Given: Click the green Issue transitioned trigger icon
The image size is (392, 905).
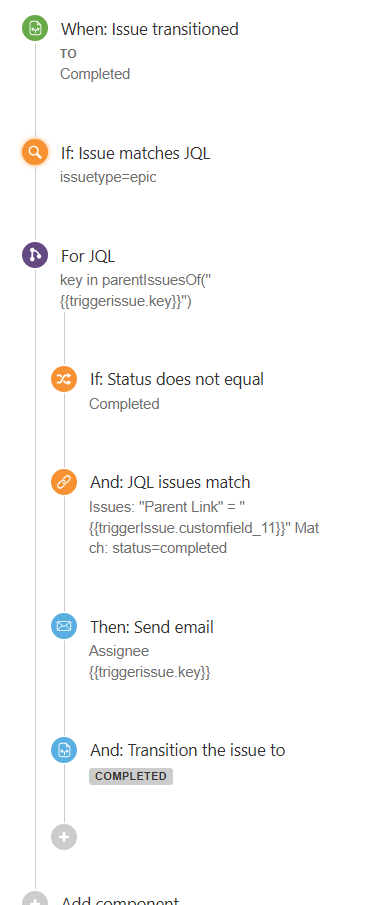Looking at the screenshot, I should 35,28.
